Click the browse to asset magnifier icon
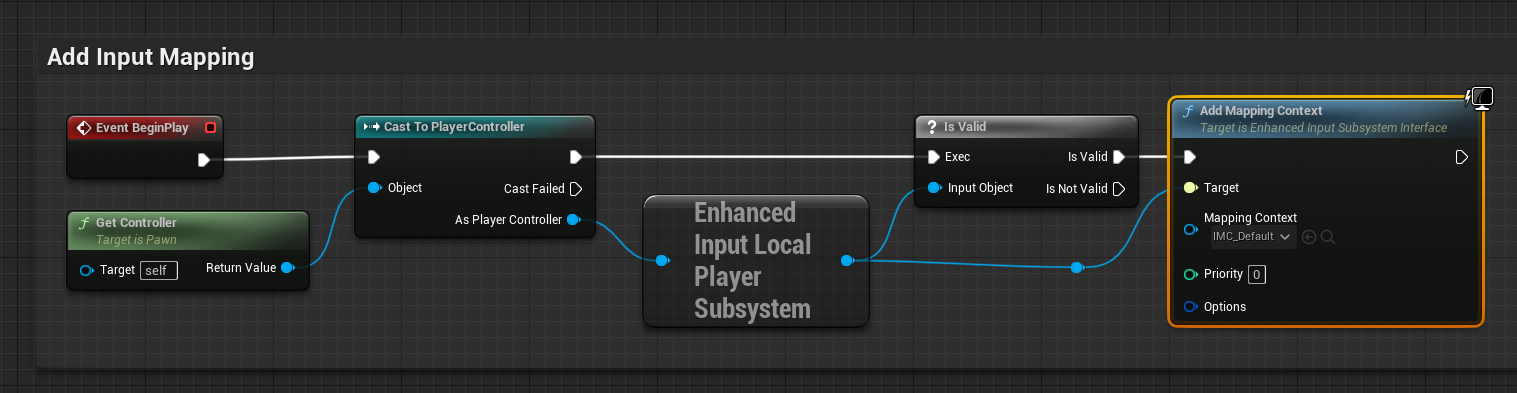The width and height of the screenshot is (1517, 393). click(x=1327, y=237)
